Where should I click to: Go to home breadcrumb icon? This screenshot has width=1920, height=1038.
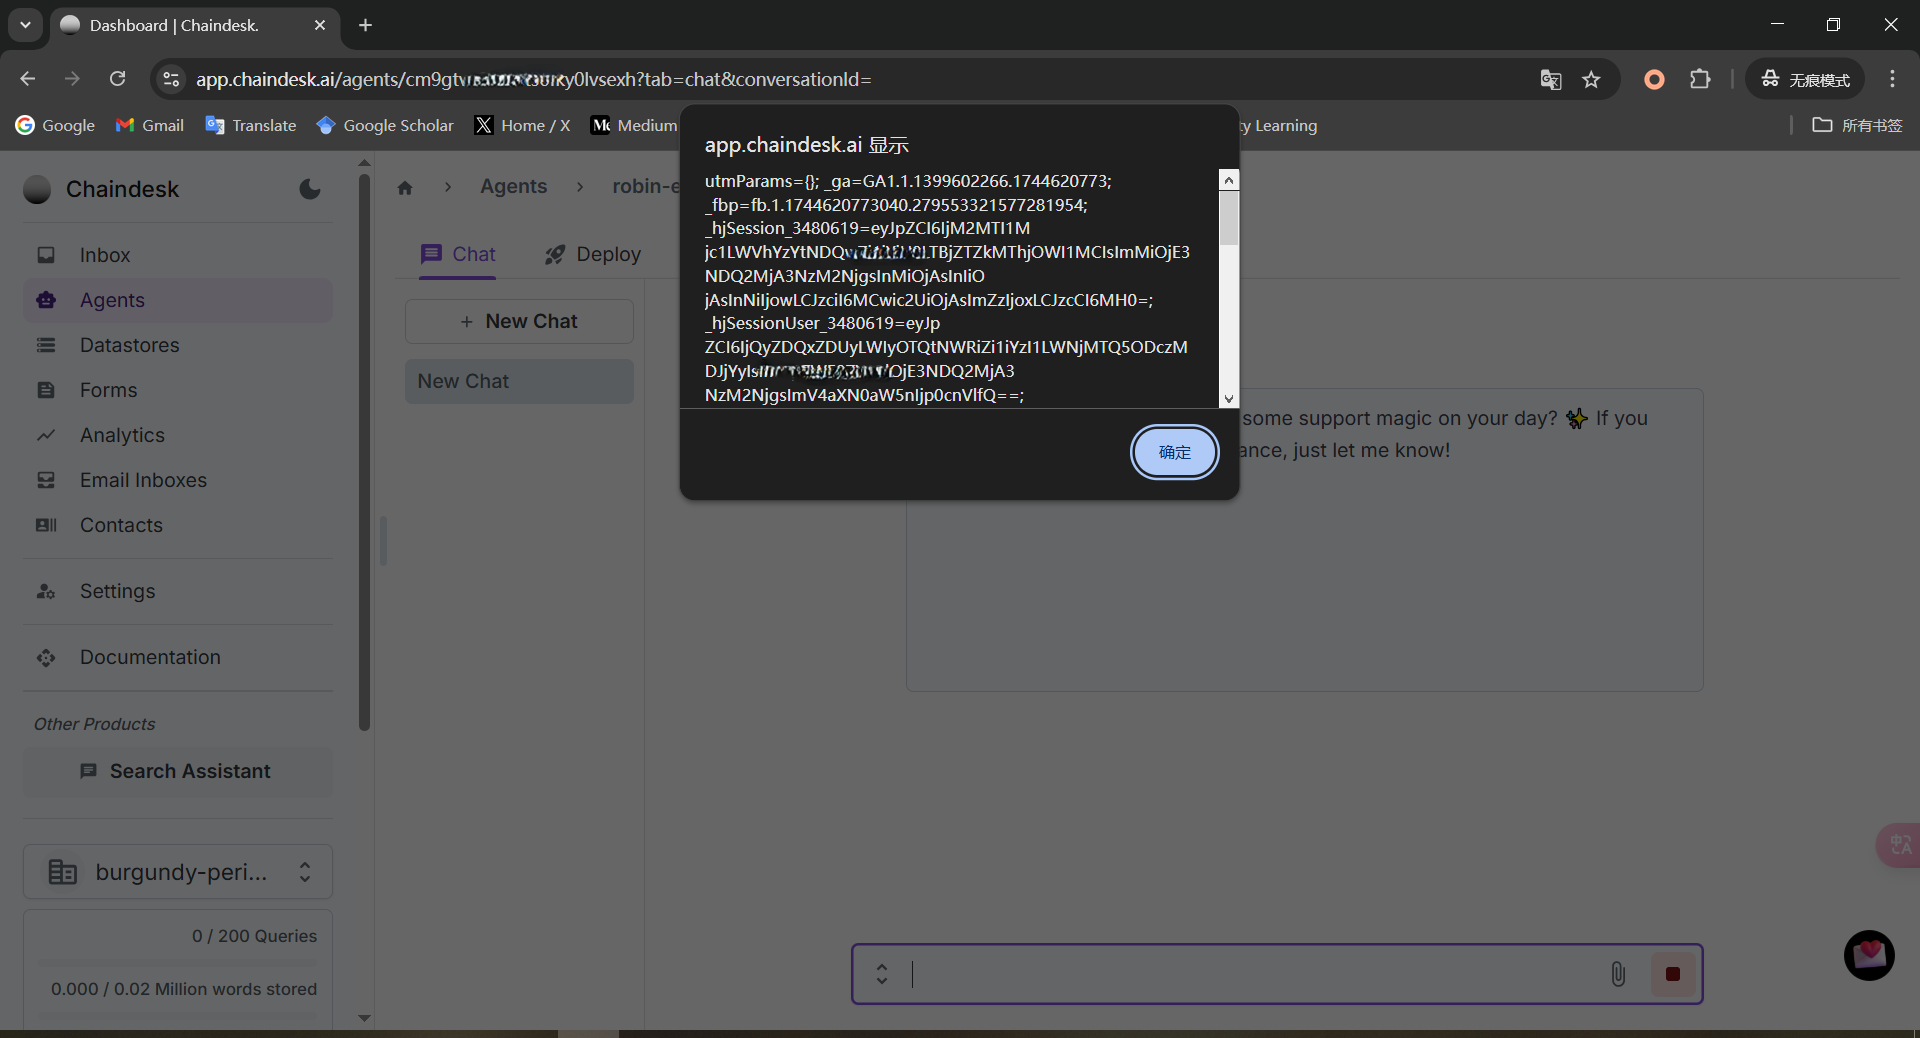pyautogui.click(x=405, y=187)
